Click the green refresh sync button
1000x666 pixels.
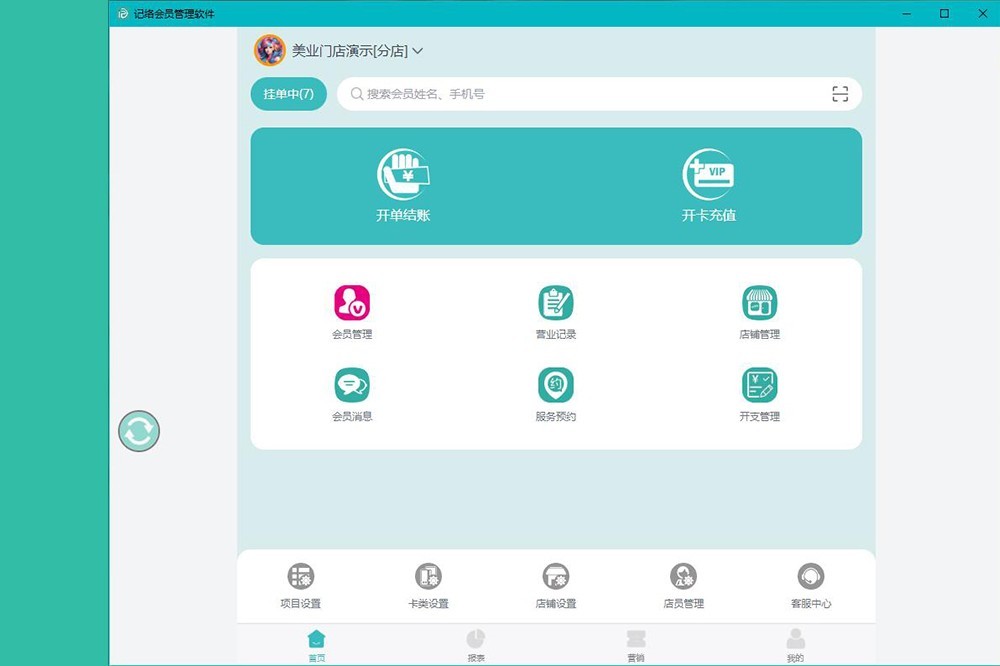[139, 431]
